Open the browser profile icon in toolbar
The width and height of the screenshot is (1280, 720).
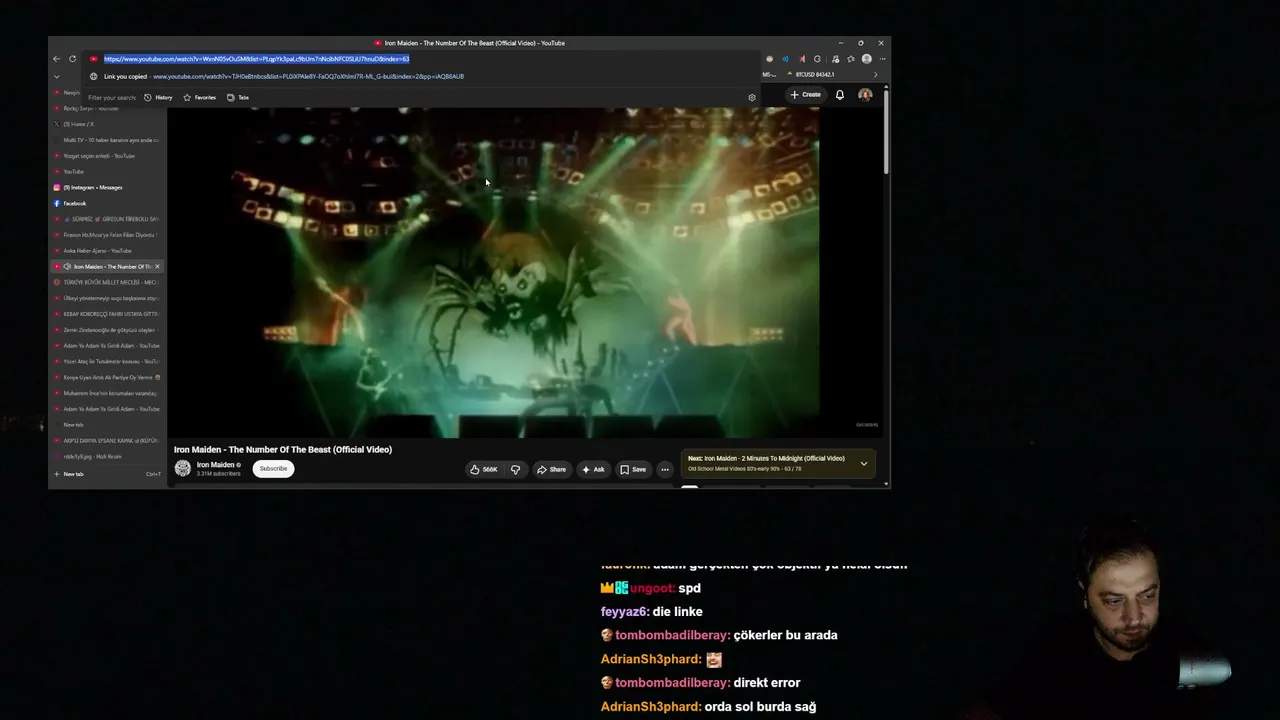(866, 59)
